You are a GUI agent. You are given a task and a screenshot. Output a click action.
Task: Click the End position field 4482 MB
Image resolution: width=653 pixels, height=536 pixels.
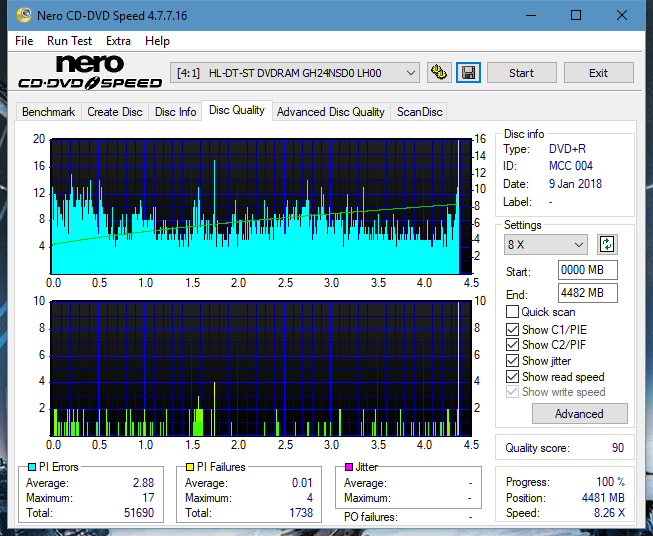(587, 293)
